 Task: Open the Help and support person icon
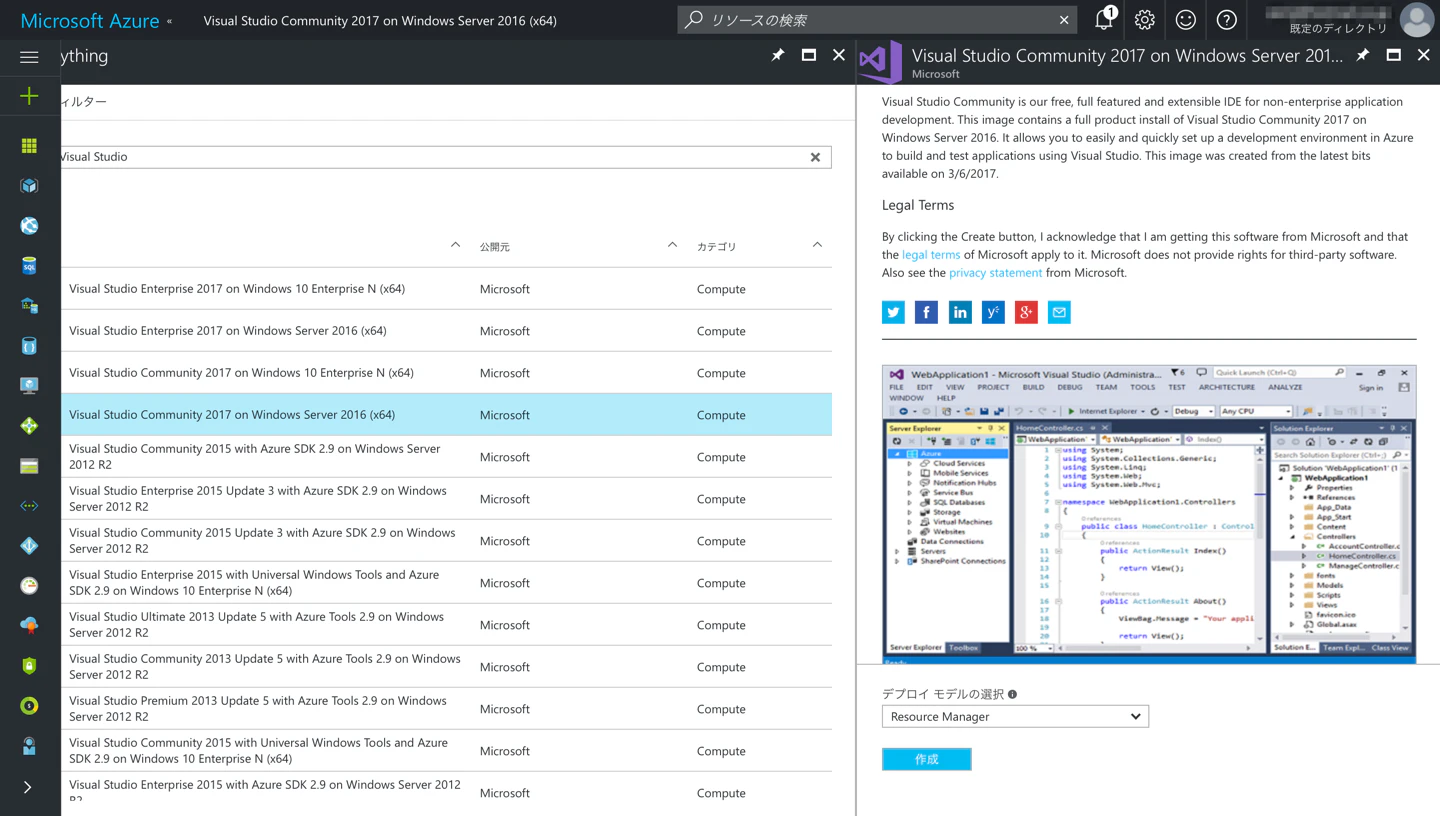29,746
